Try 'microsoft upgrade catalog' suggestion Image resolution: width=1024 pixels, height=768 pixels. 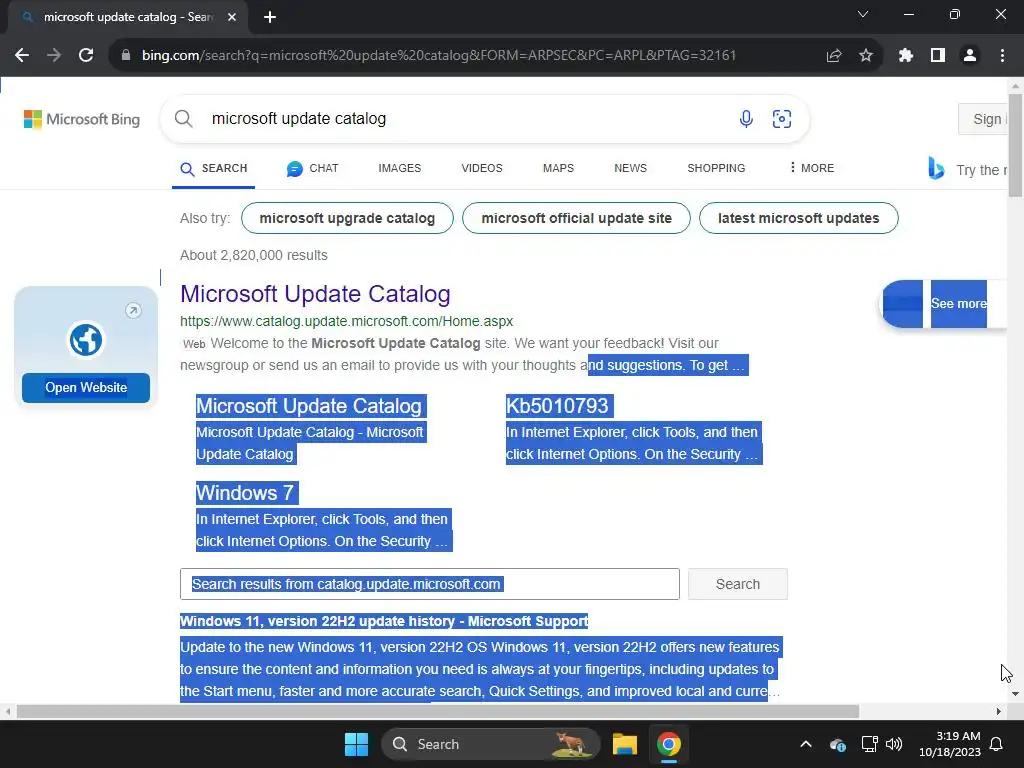tap(347, 218)
